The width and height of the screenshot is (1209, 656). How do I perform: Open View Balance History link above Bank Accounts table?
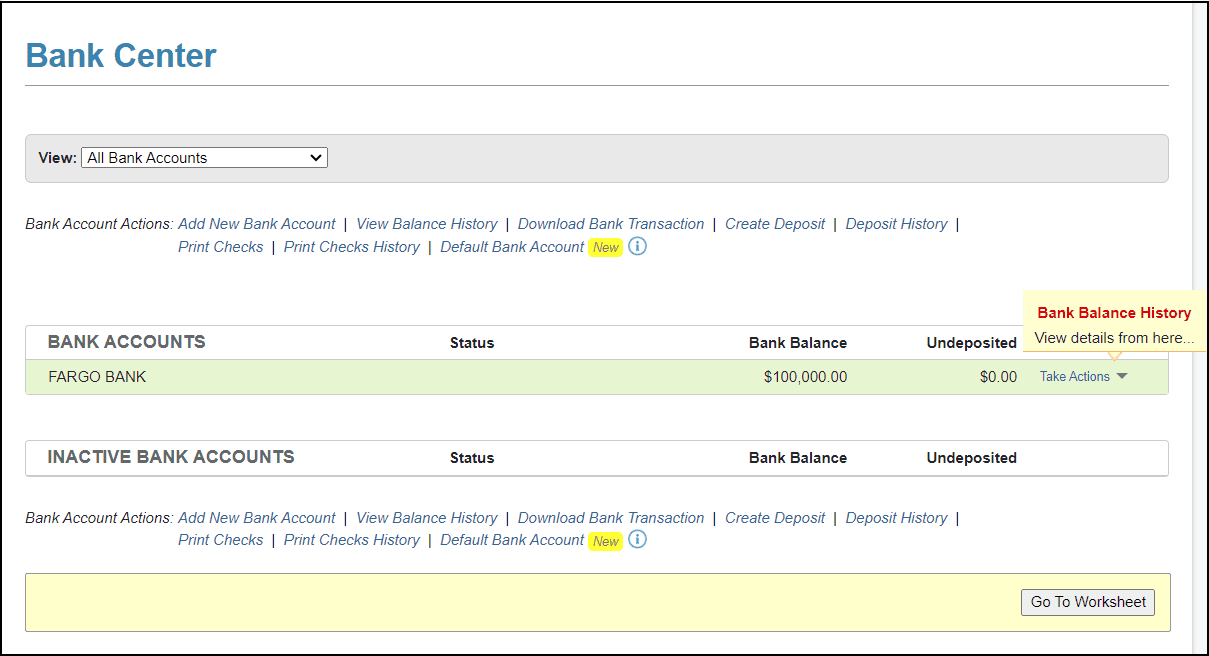(426, 224)
